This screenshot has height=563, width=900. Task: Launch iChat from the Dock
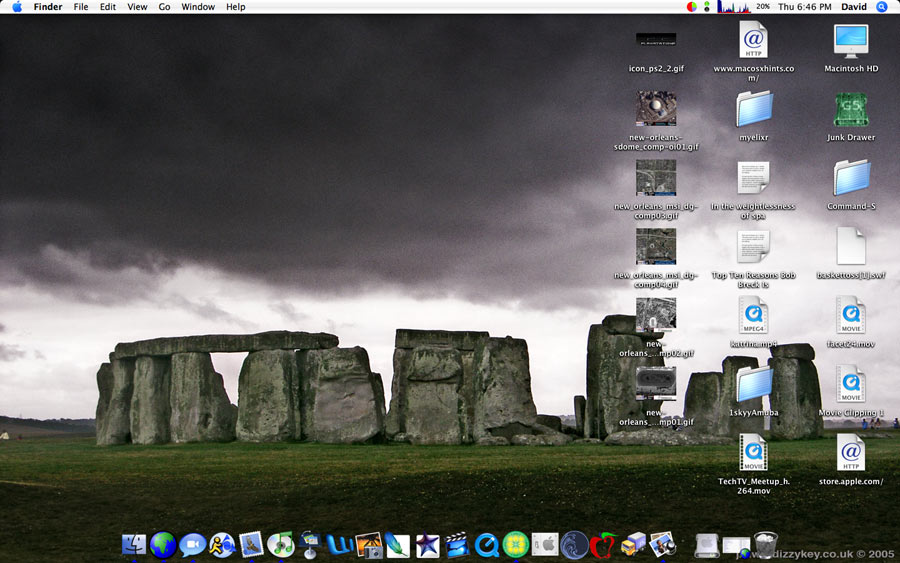click(192, 544)
